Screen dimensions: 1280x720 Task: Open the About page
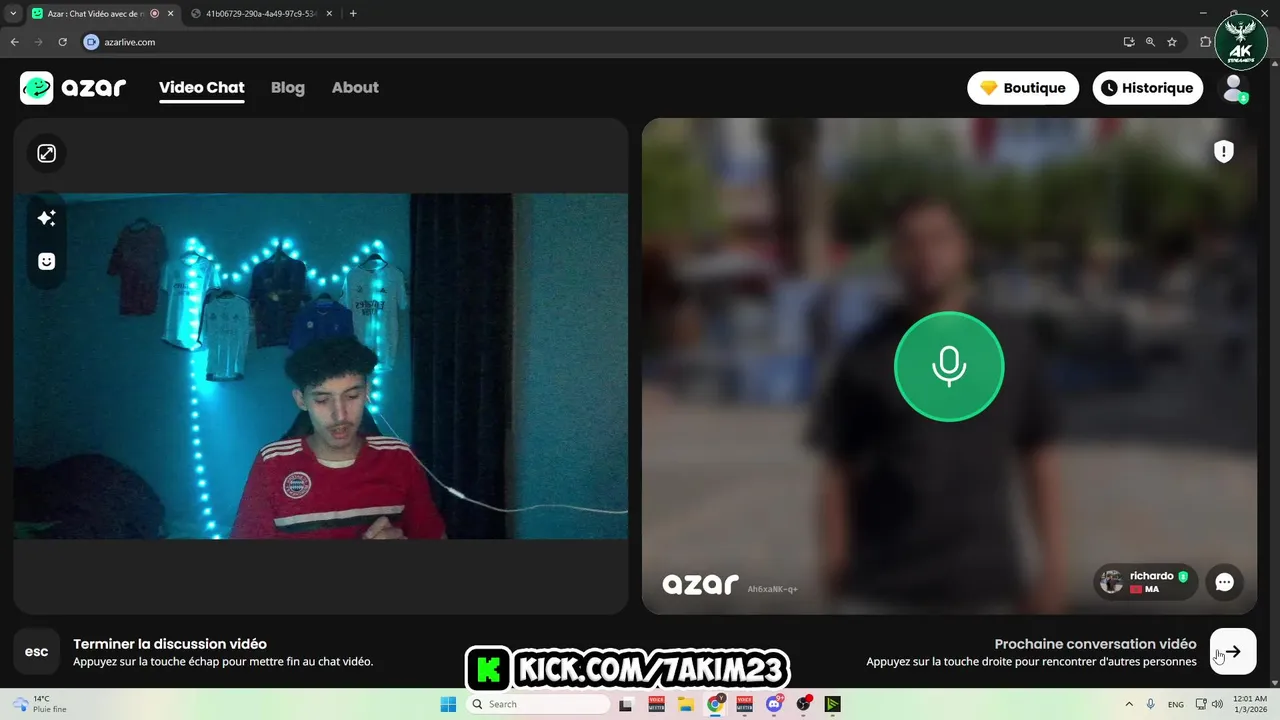pyautogui.click(x=355, y=88)
